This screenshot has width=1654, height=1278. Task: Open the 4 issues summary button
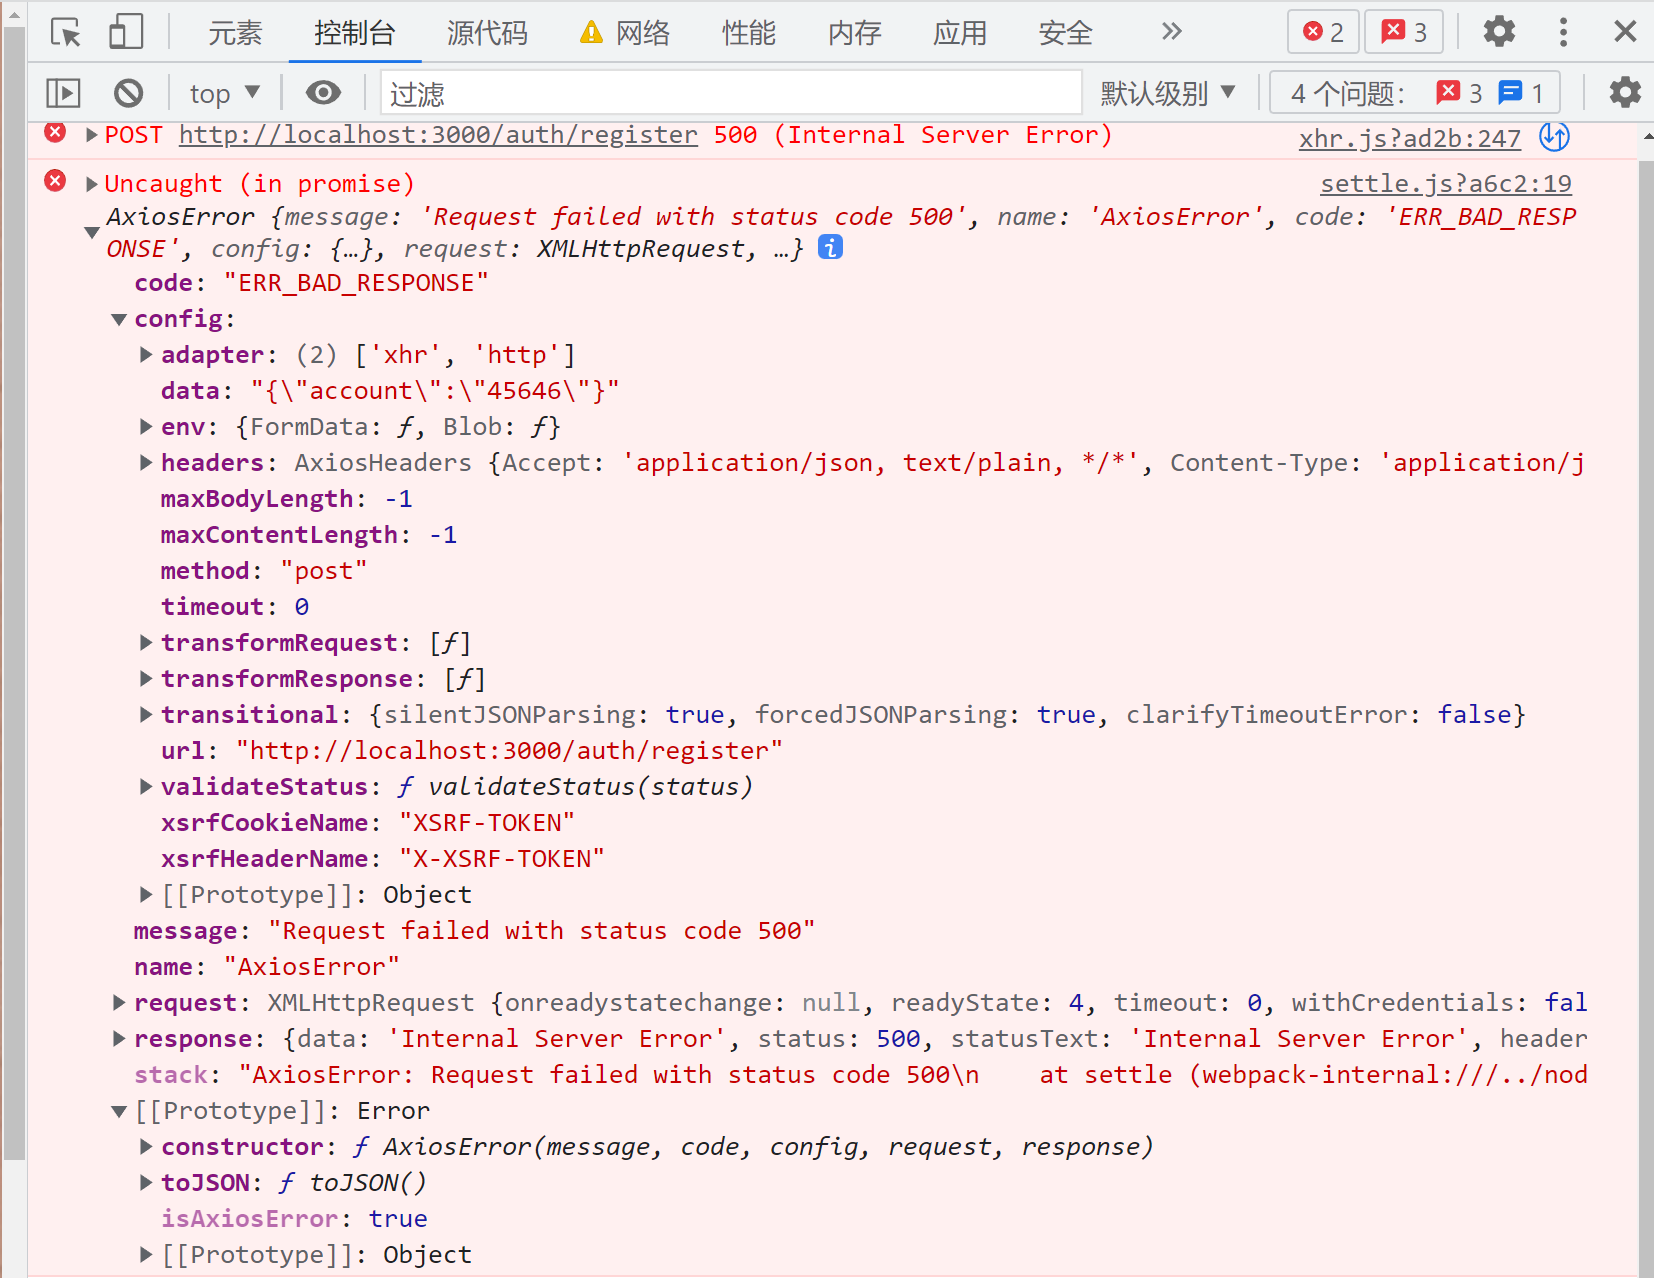tap(1415, 93)
